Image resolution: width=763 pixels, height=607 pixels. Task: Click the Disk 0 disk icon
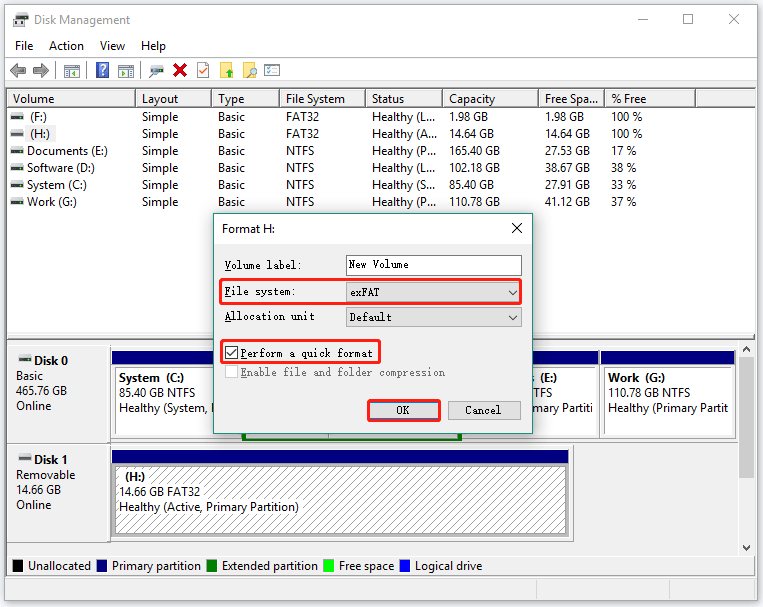tap(25, 359)
